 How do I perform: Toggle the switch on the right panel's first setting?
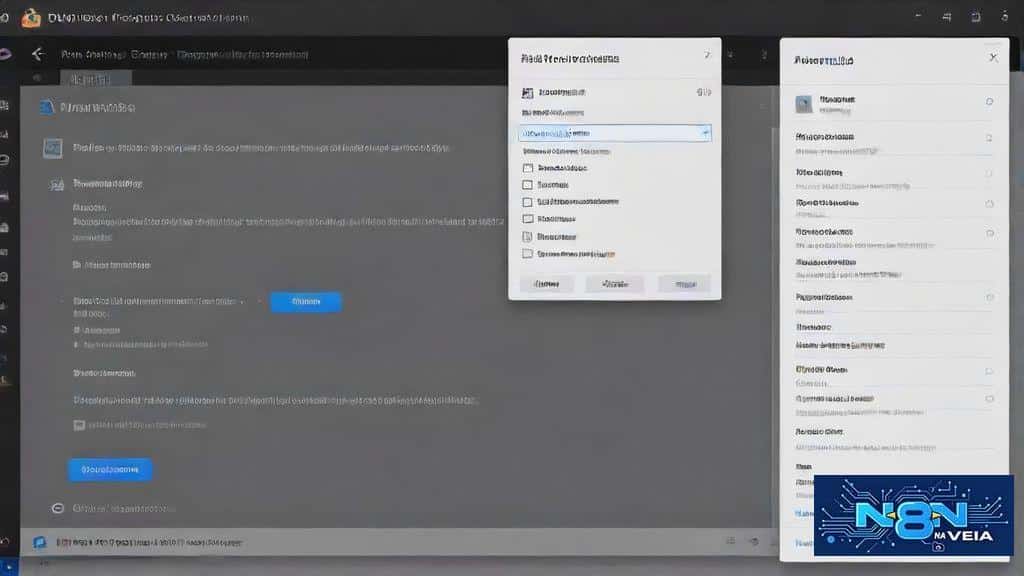pyautogui.click(x=988, y=137)
